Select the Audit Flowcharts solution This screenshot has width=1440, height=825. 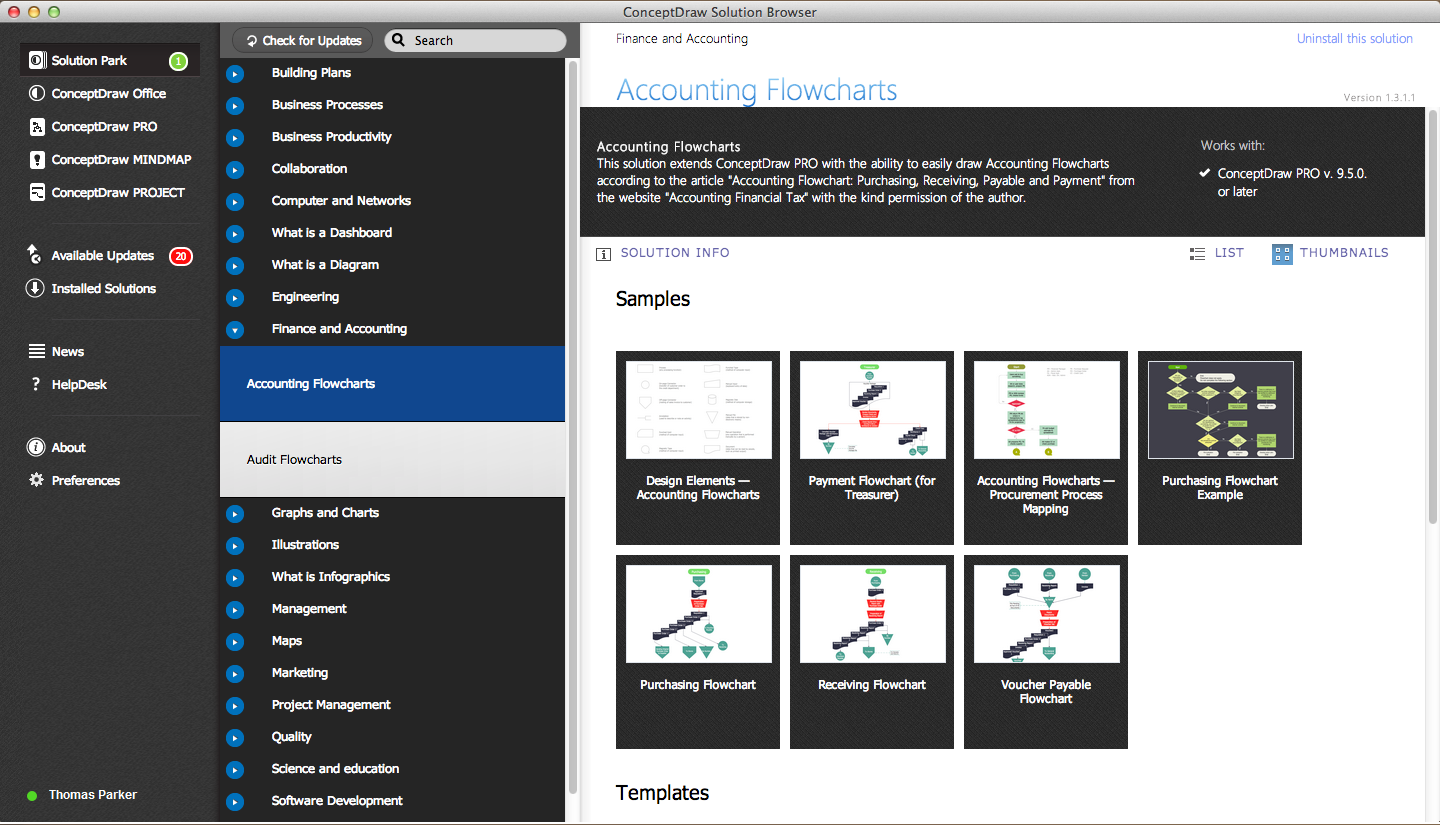[392, 460]
